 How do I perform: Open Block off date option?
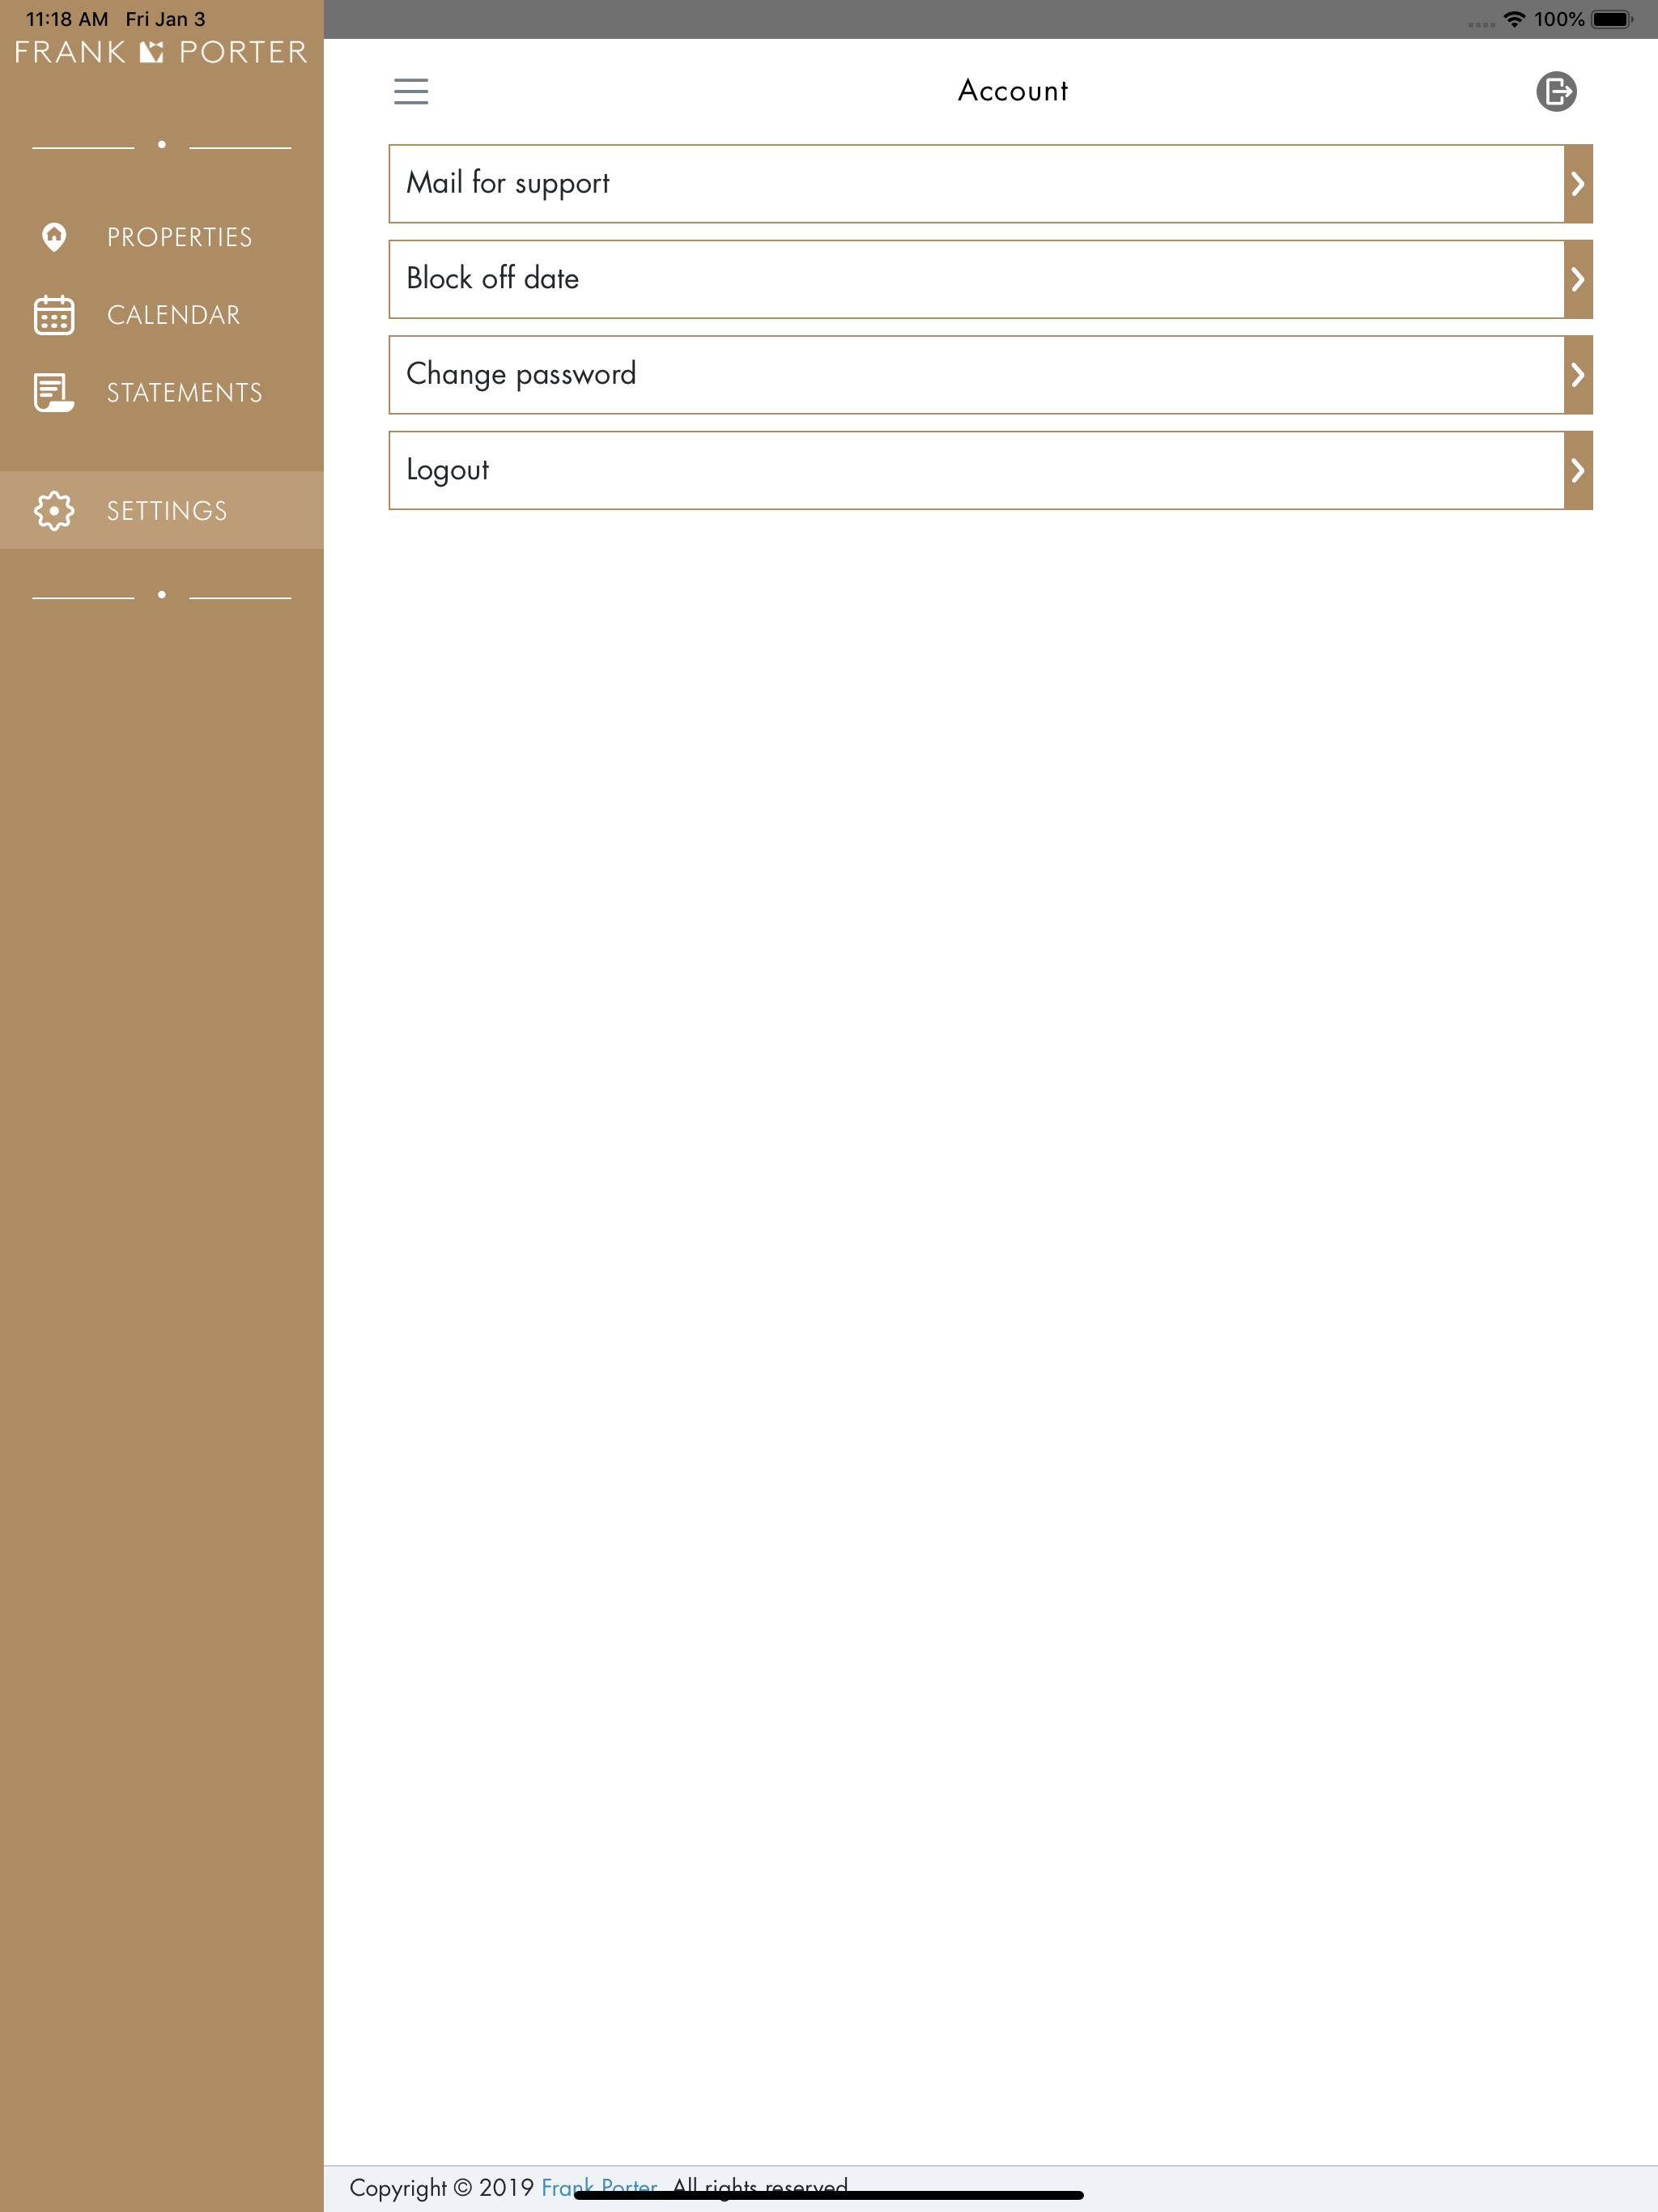[990, 279]
